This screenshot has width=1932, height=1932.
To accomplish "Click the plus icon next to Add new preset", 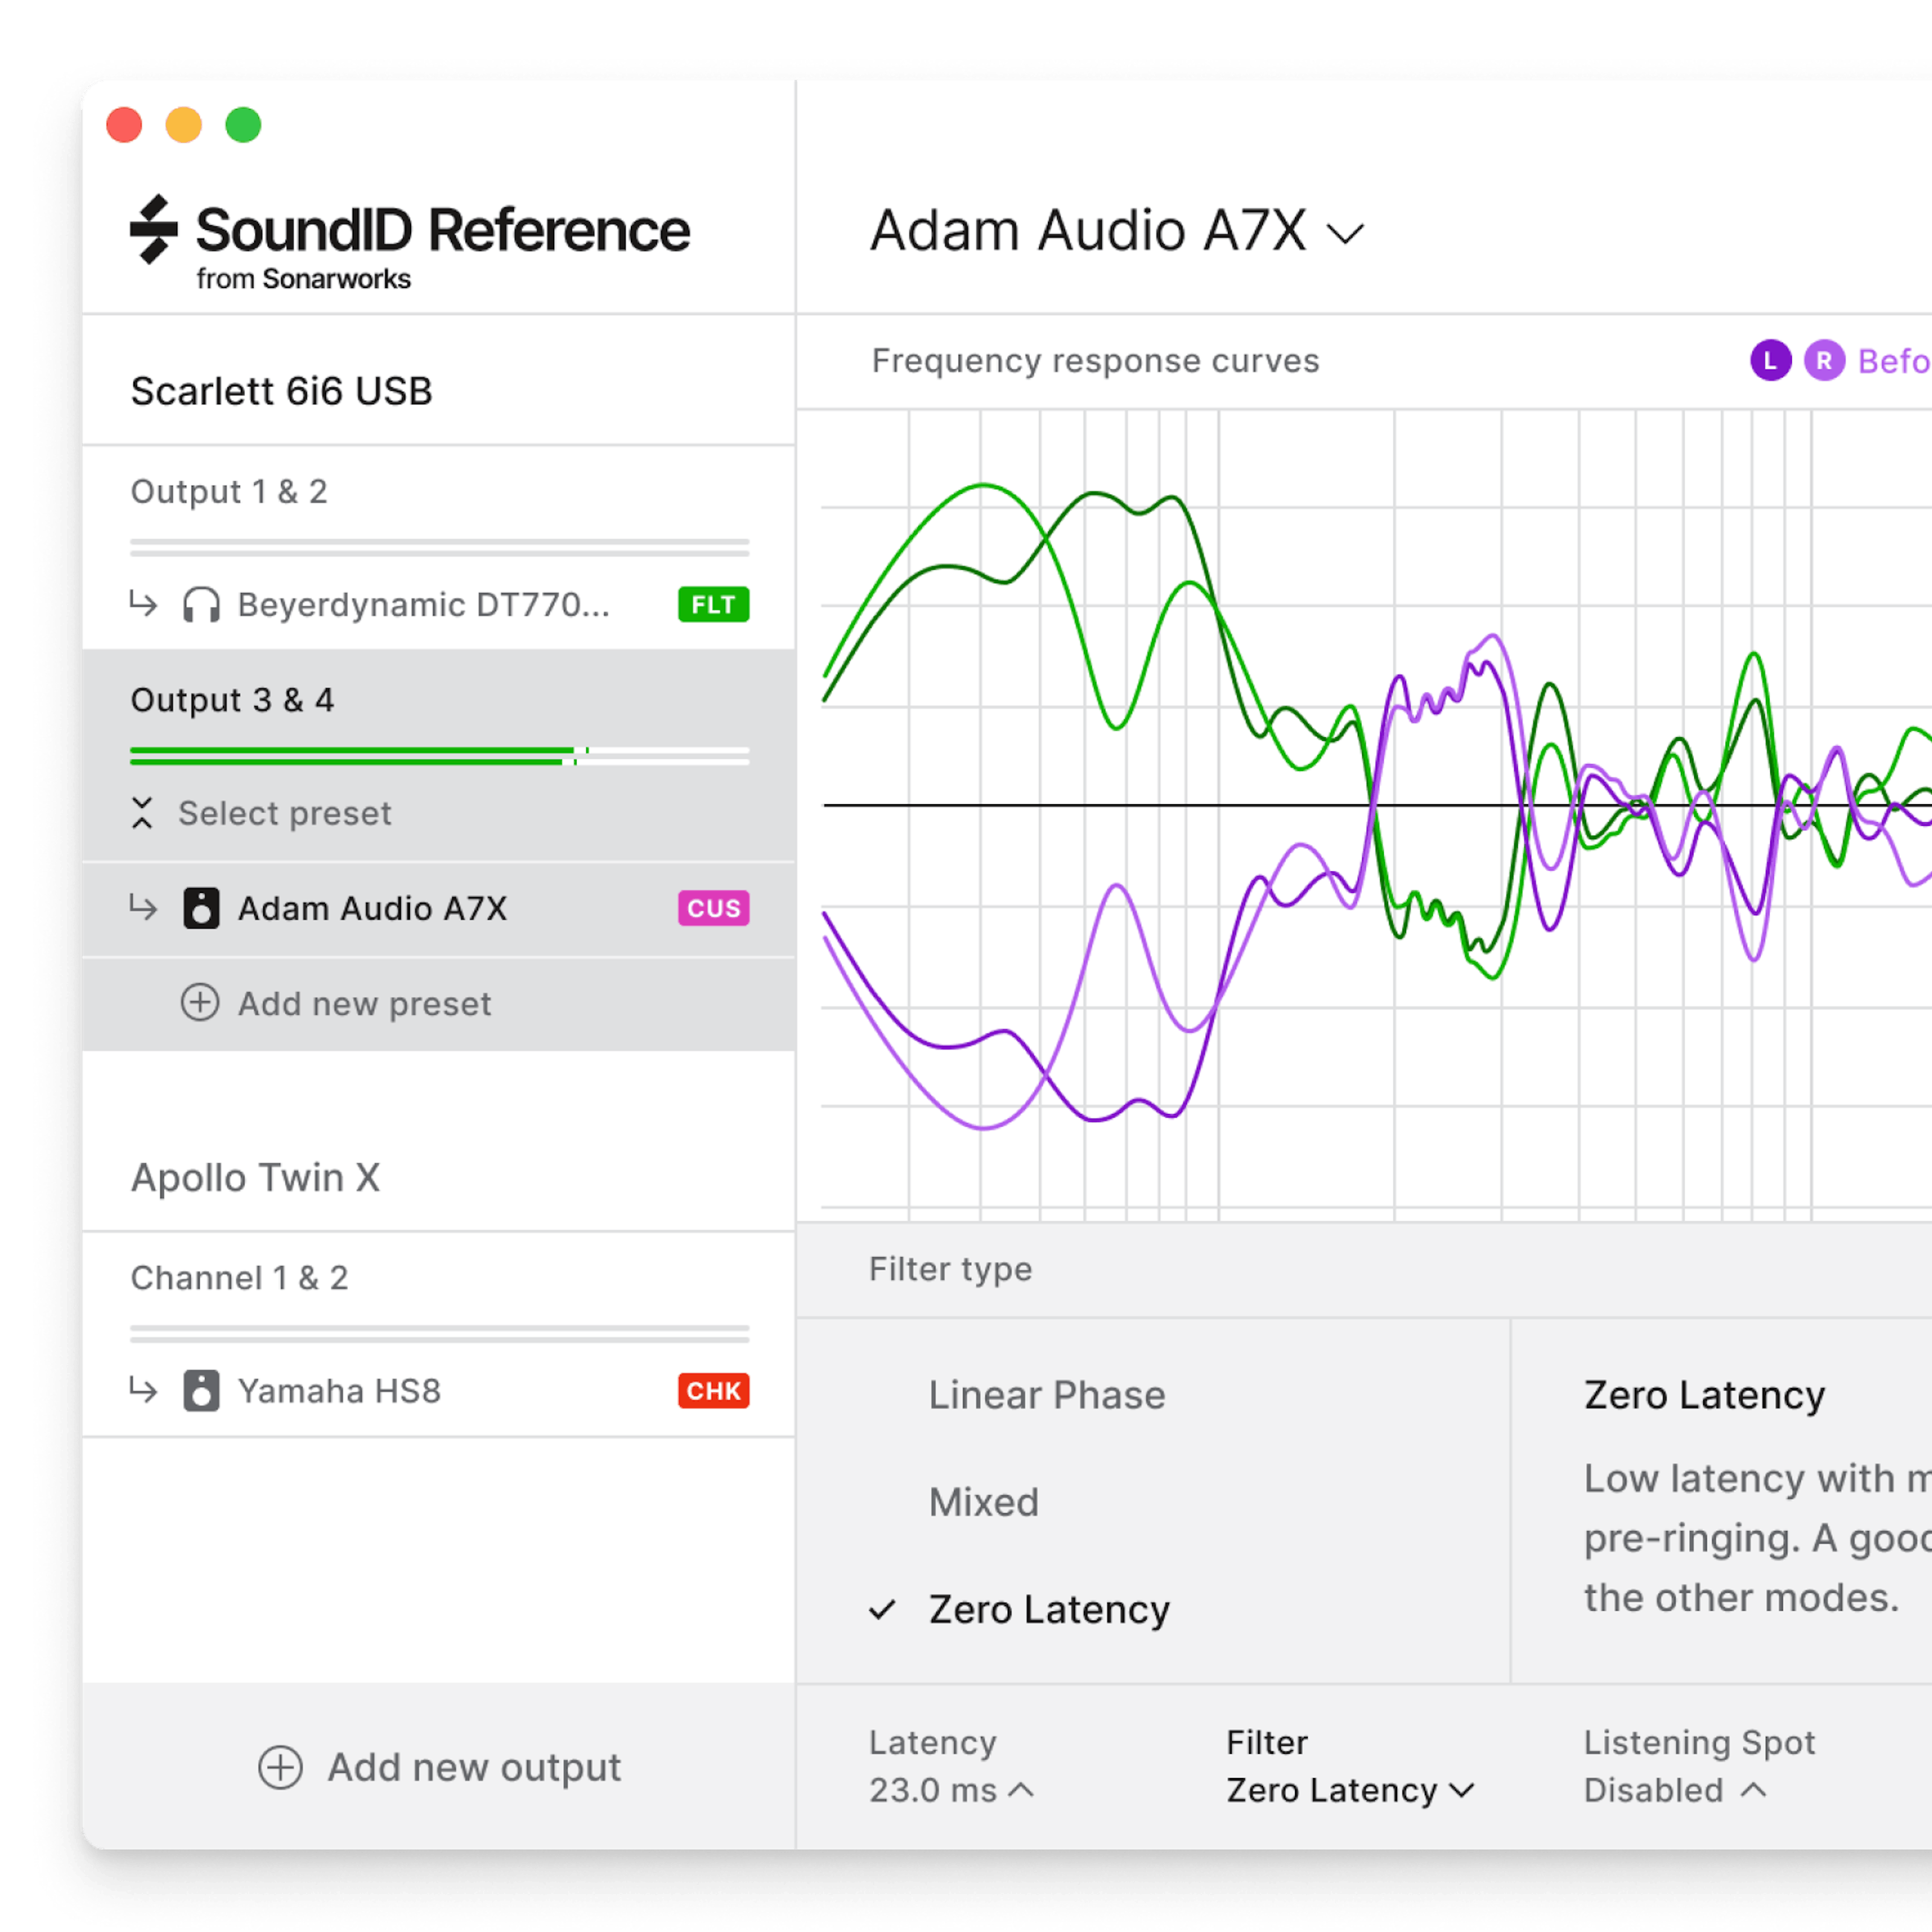I will pyautogui.click(x=200, y=1003).
